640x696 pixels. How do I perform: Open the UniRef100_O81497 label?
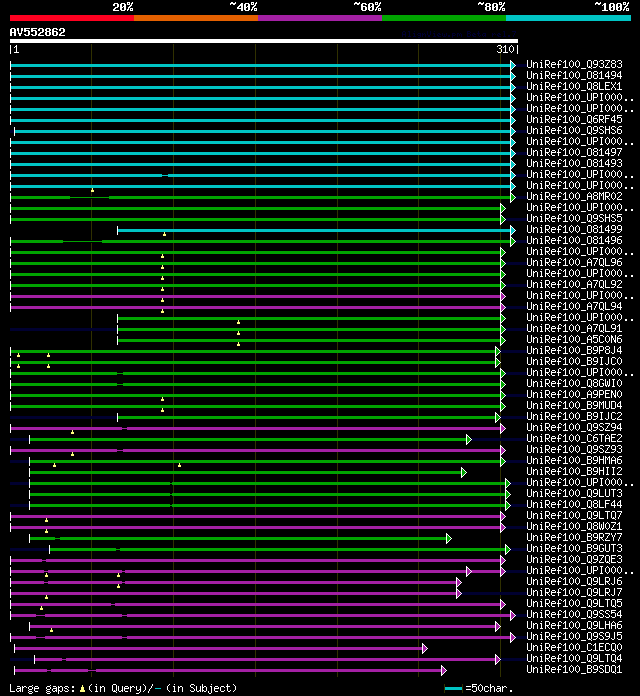574,152
